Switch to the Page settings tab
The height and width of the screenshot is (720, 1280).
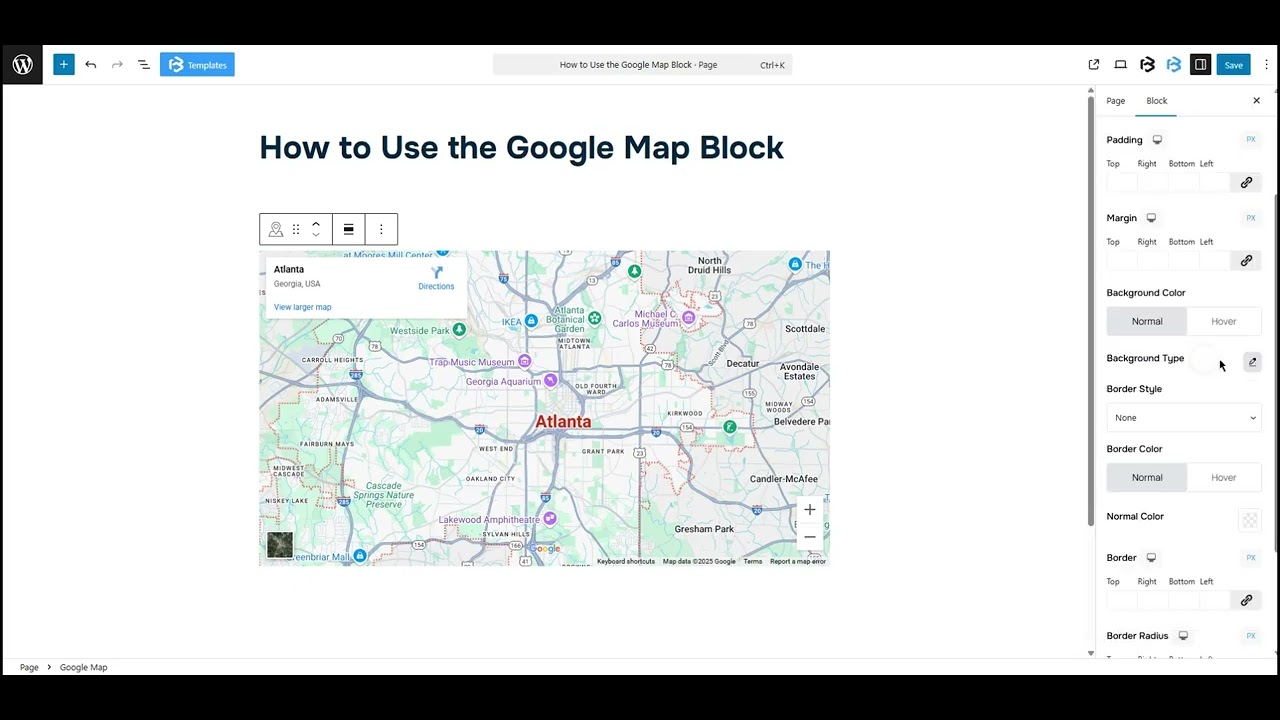(1115, 100)
